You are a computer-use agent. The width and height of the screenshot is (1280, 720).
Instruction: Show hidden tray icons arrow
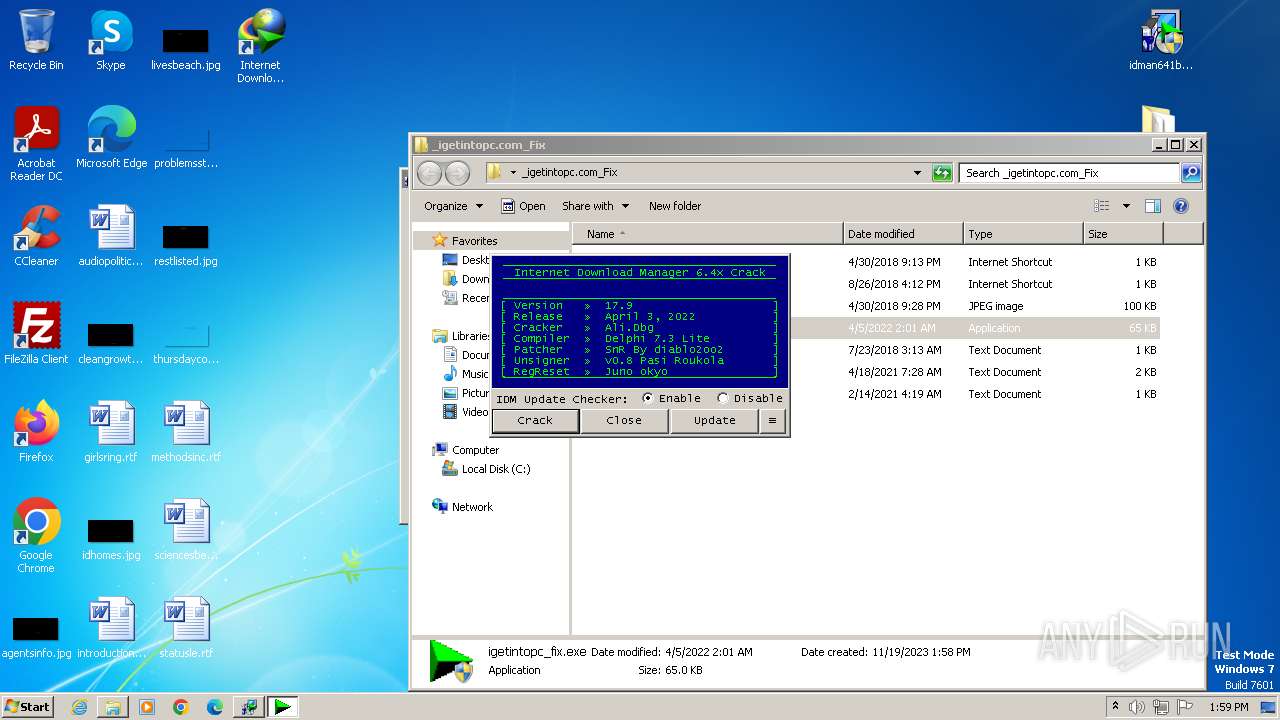pyautogui.click(x=1115, y=707)
